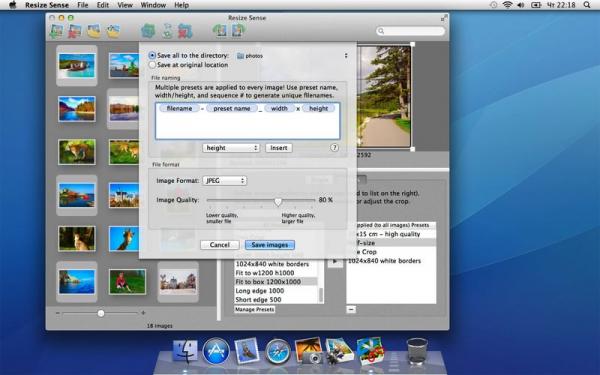The image size is (600, 375).
Task: Click the volume icon in menu bar
Action: click(x=521, y=5)
